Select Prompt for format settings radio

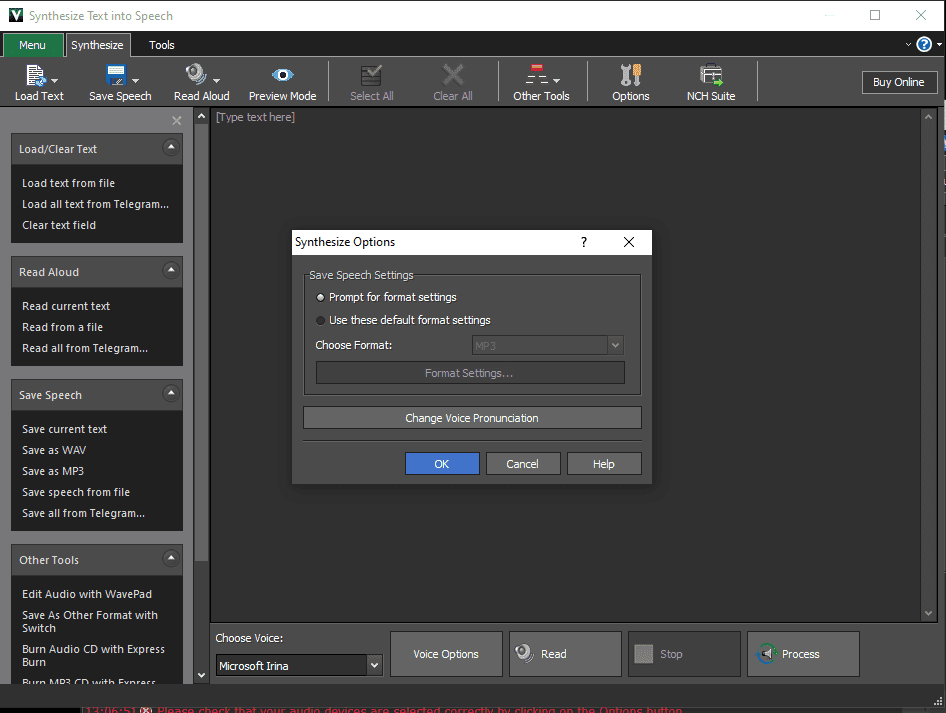point(320,297)
